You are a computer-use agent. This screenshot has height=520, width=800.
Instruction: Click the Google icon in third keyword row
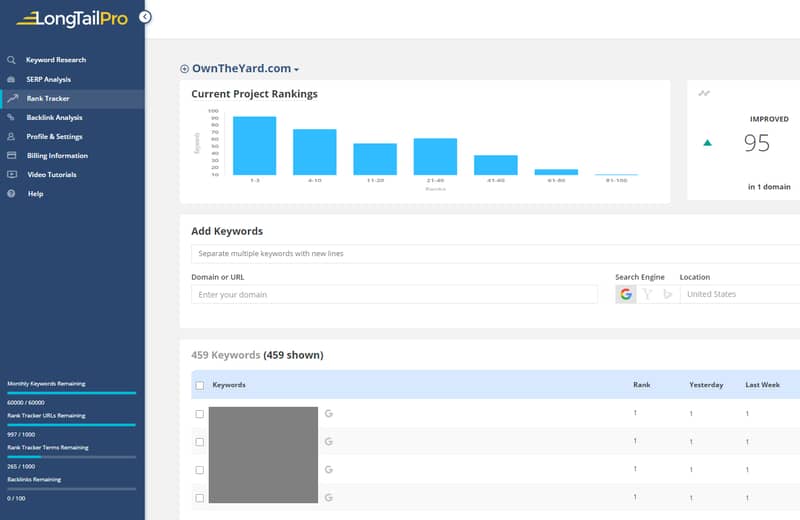coord(329,469)
